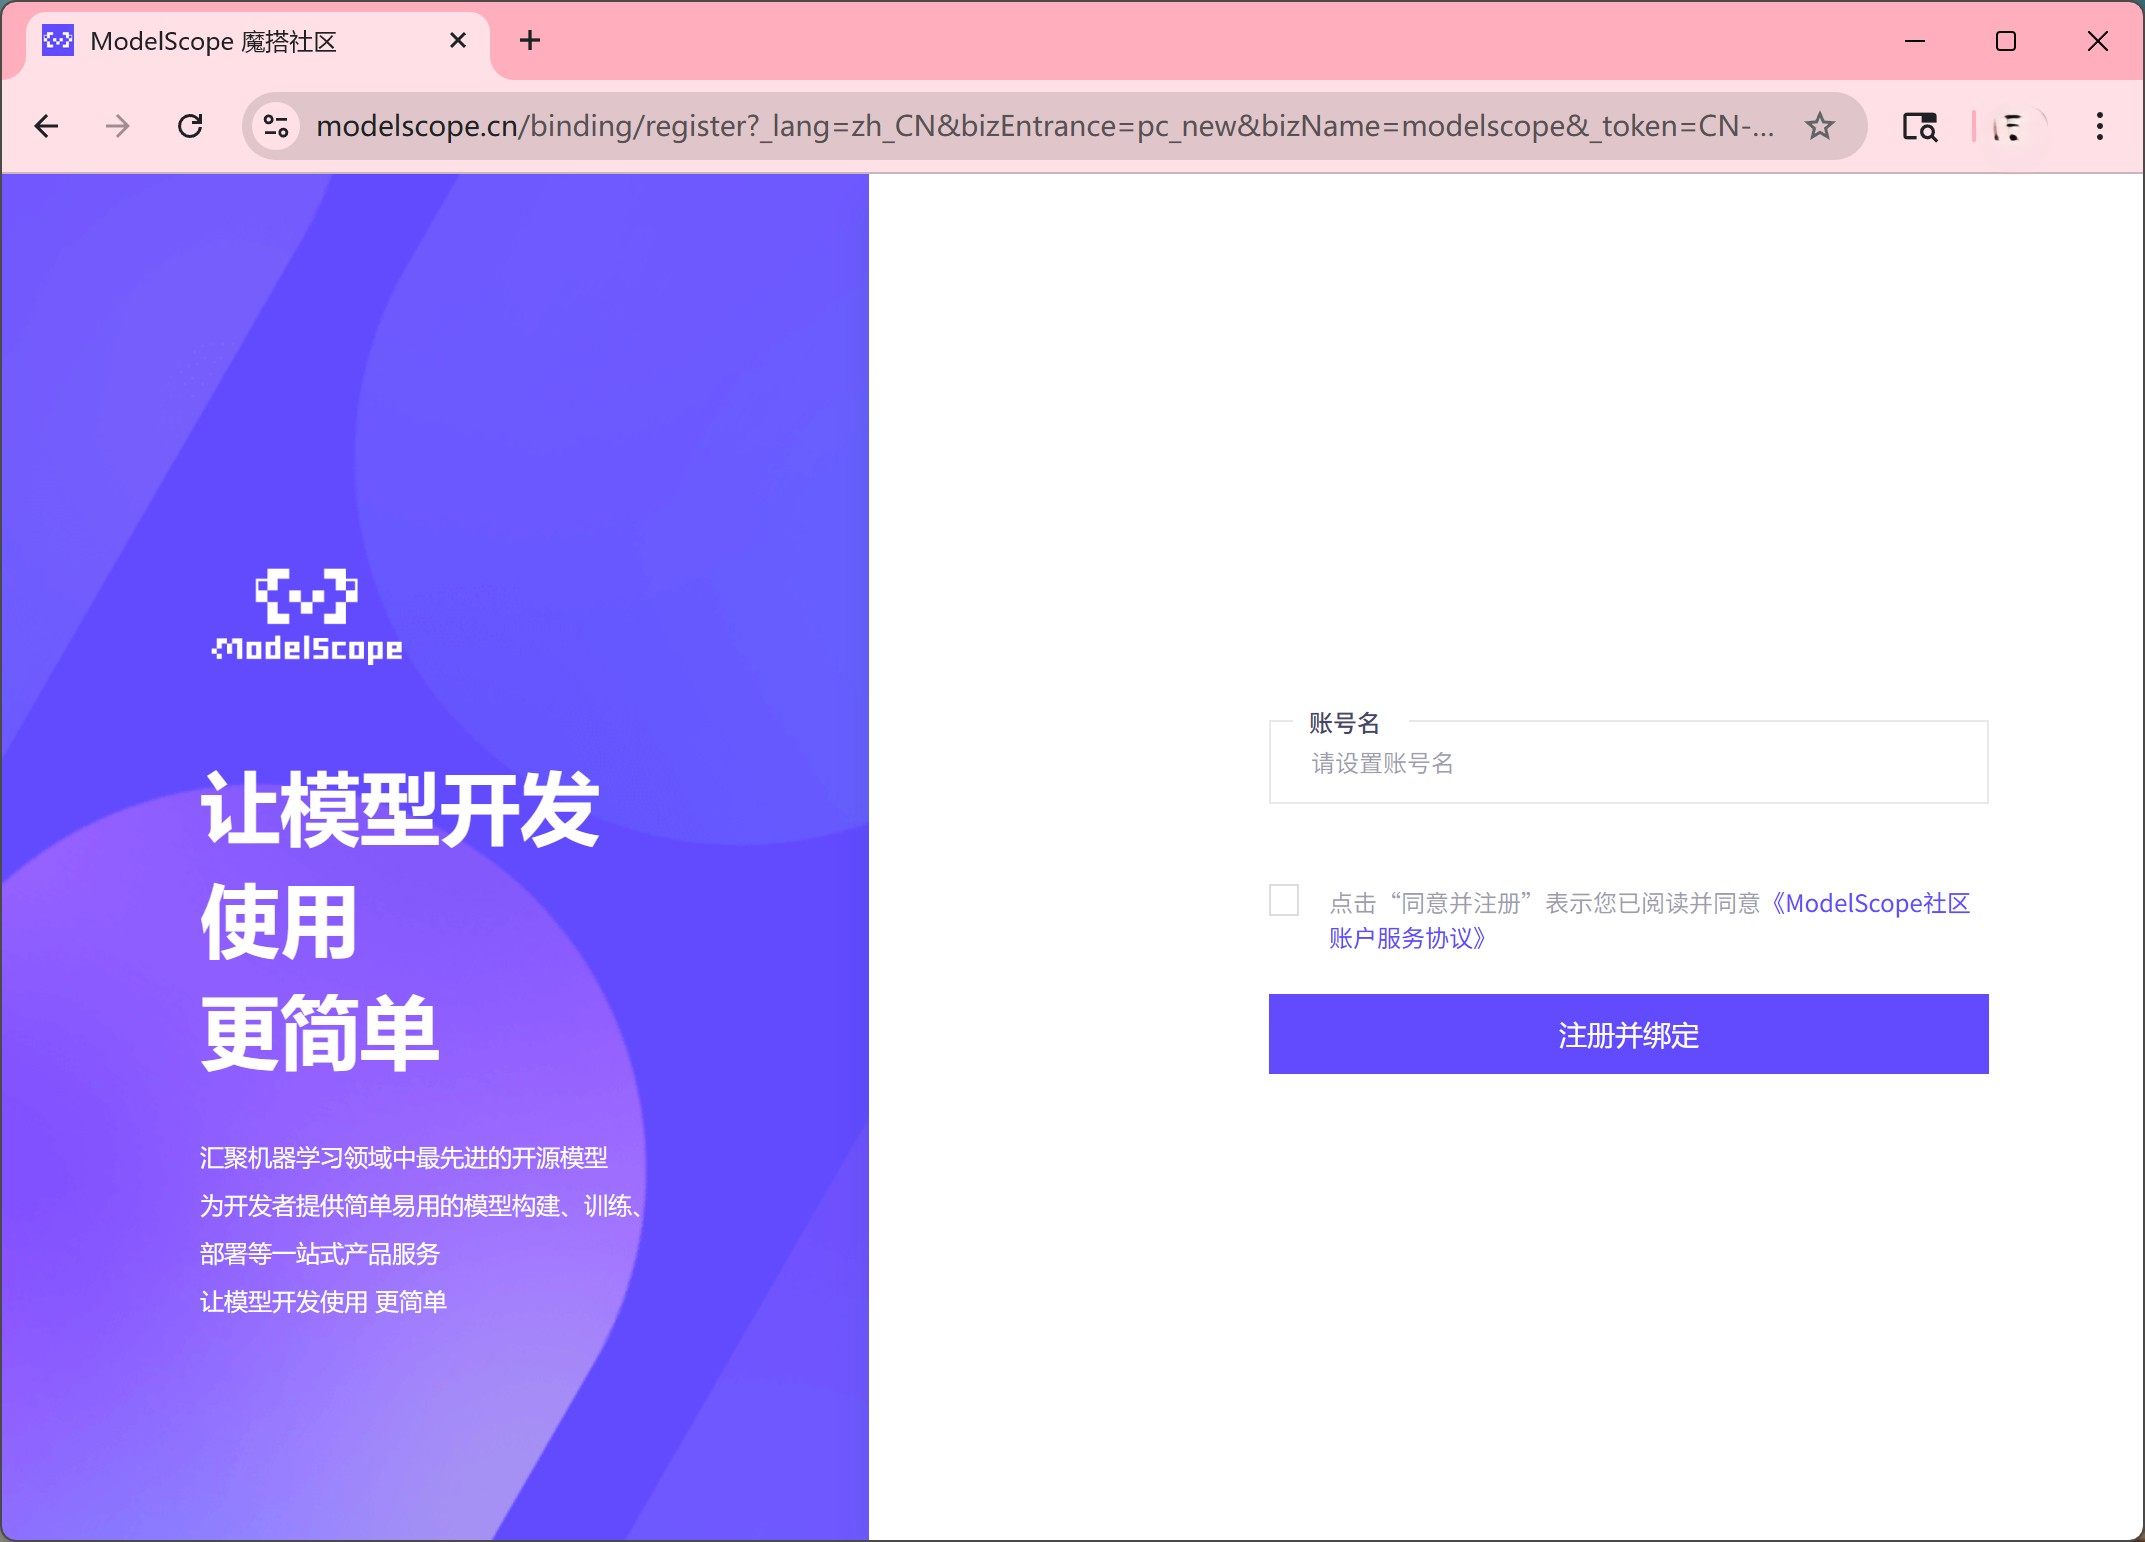Open the side search panel icon

point(1919,127)
